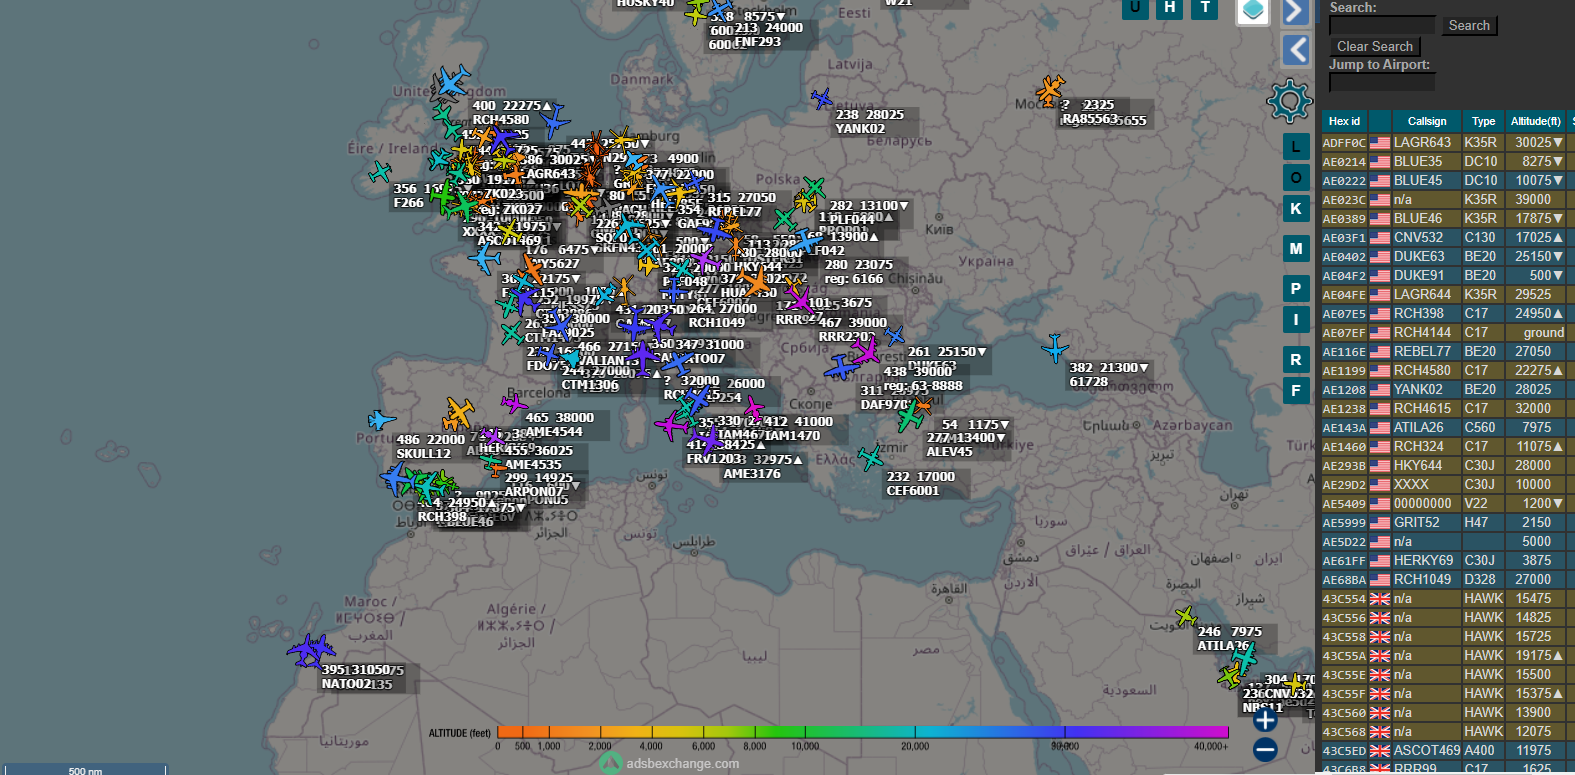Viewport: 1575px width, 775px height.
Task: Click the map label YANK02
Action: [860, 129]
